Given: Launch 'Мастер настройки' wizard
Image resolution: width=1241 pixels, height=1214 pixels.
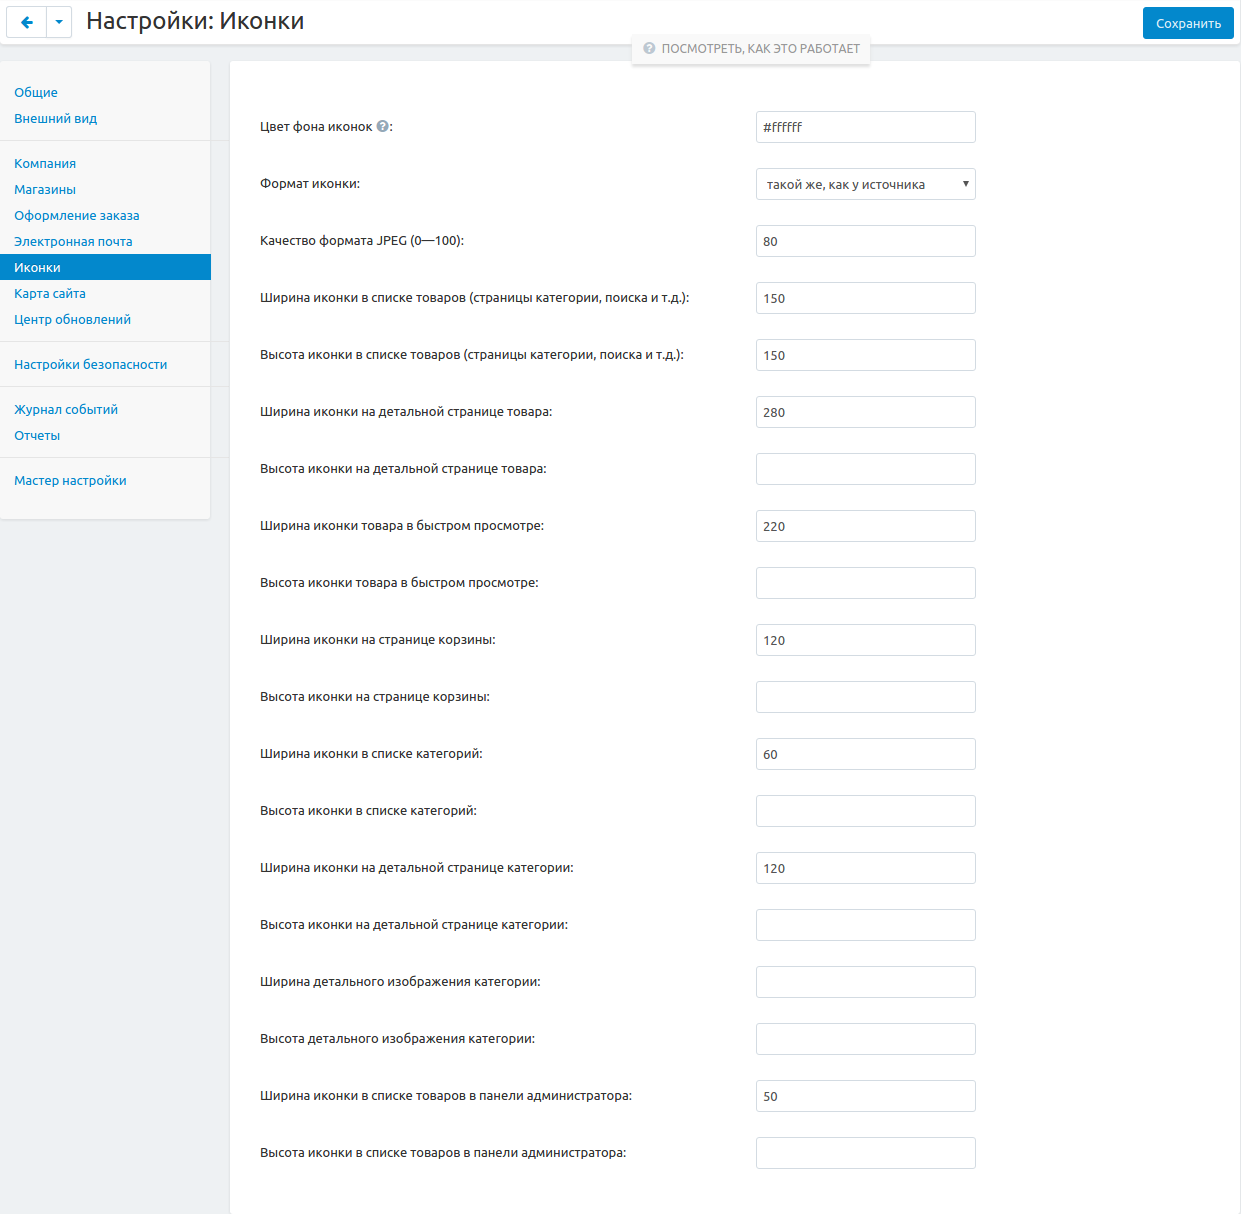Looking at the screenshot, I should point(70,480).
